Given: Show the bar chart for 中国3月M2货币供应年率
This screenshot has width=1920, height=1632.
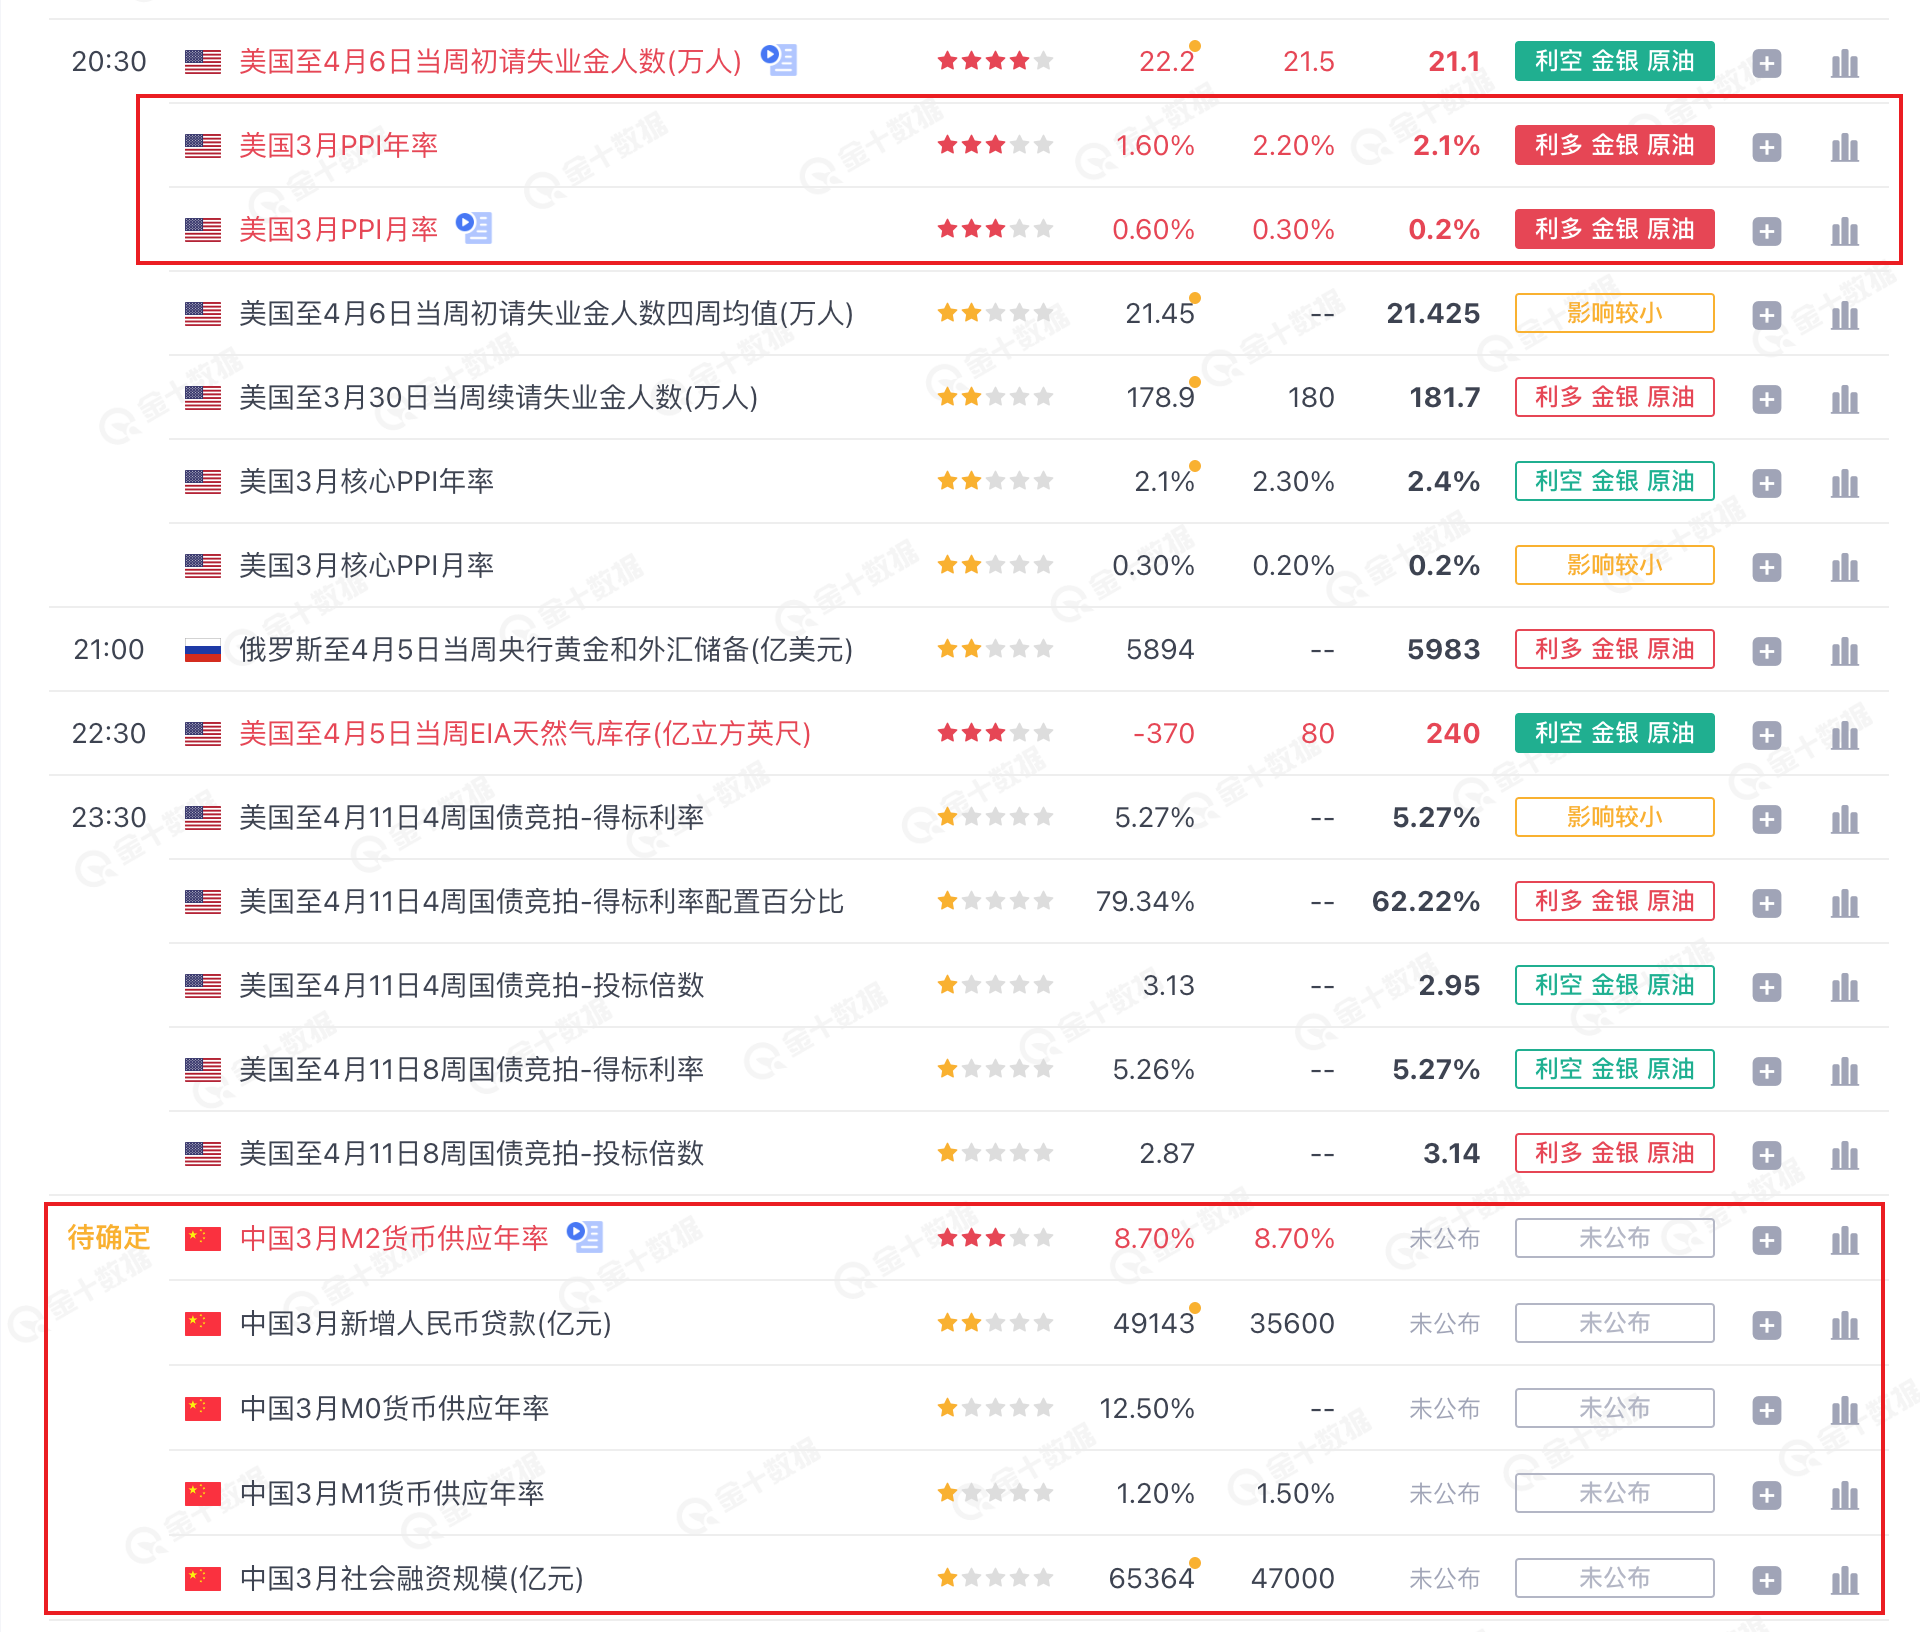Looking at the screenshot, I should tap(1844, 1241).
